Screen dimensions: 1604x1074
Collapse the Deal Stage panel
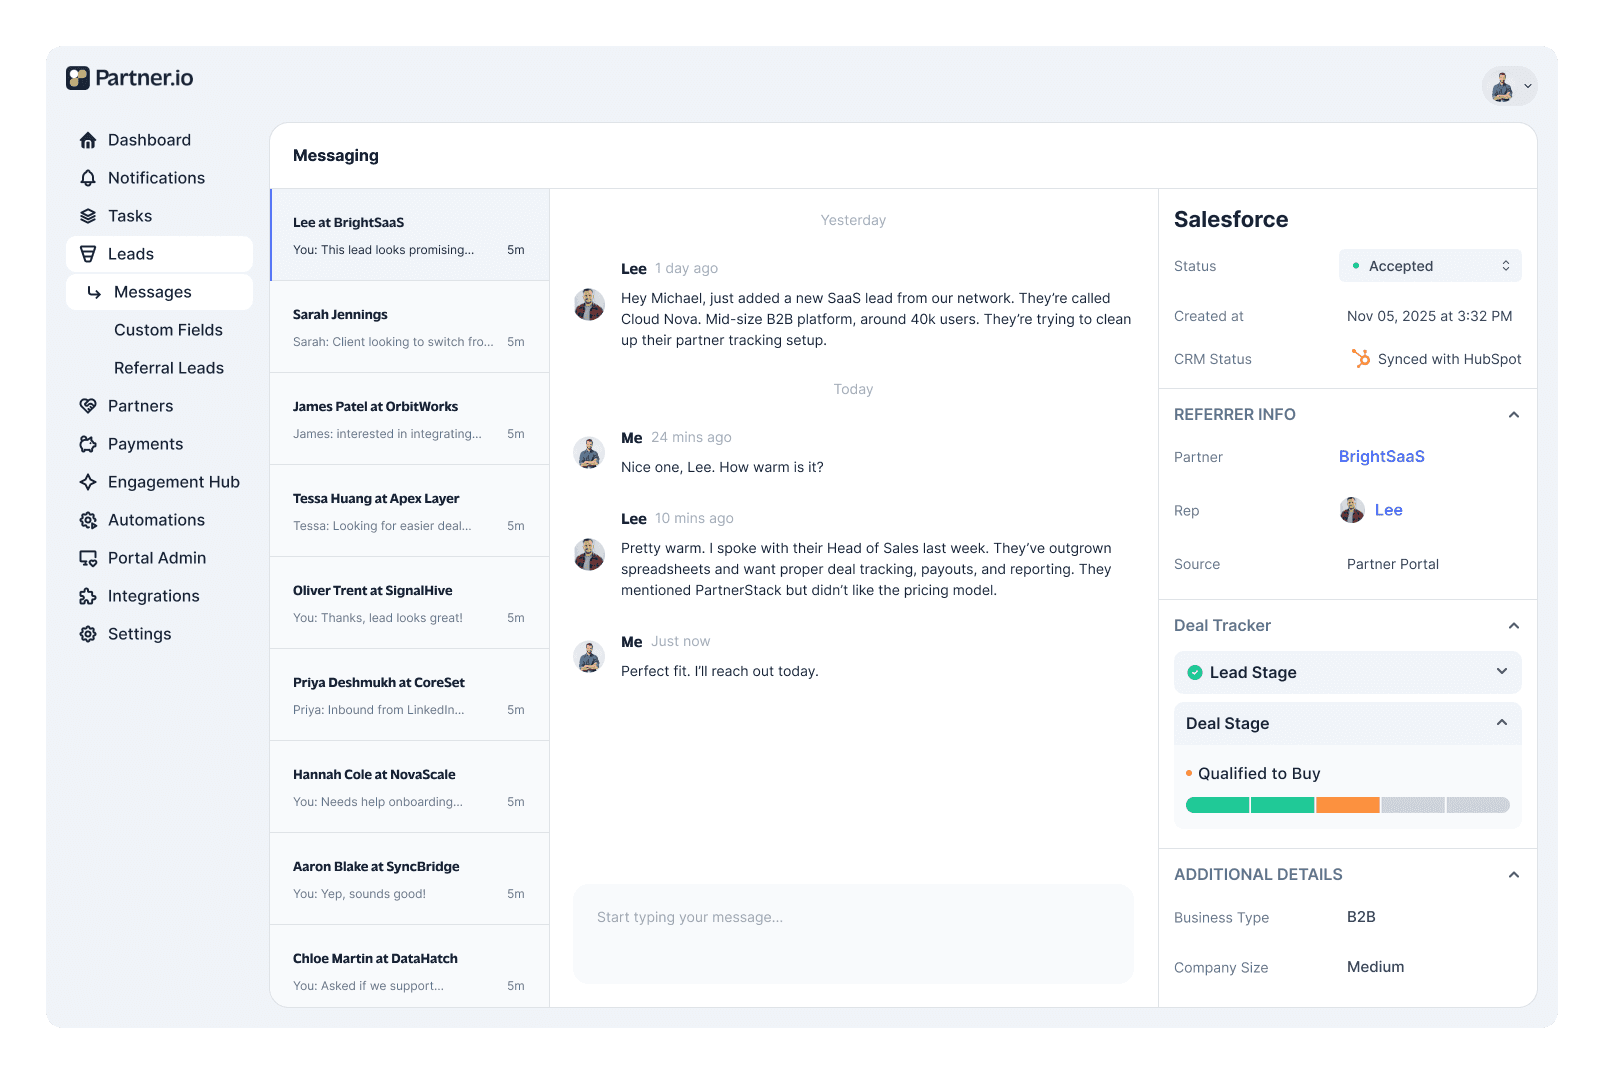click(x=1502, y=723)
